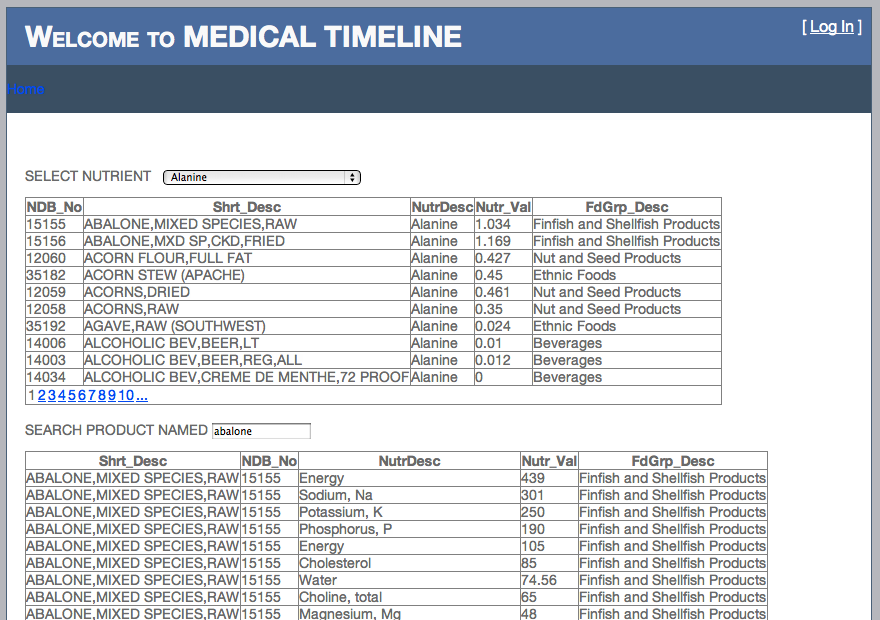Click the Sodium, Na cell in search results

(x=336, y=495)
